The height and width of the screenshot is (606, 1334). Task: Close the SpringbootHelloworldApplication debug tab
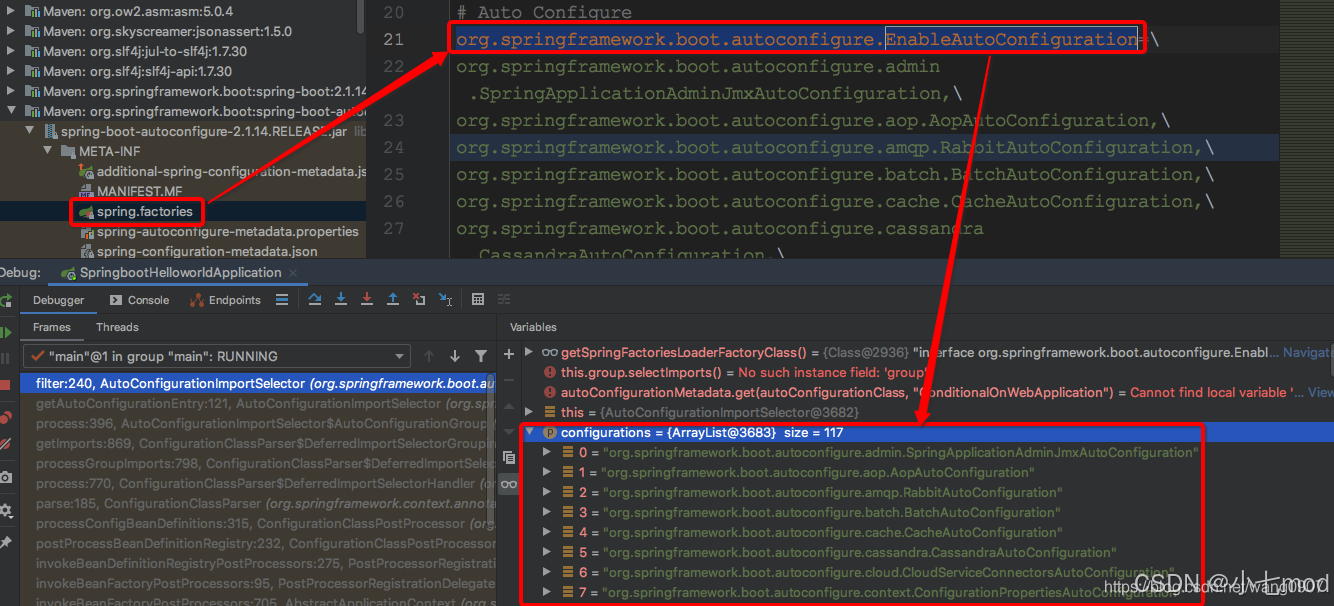292,272
